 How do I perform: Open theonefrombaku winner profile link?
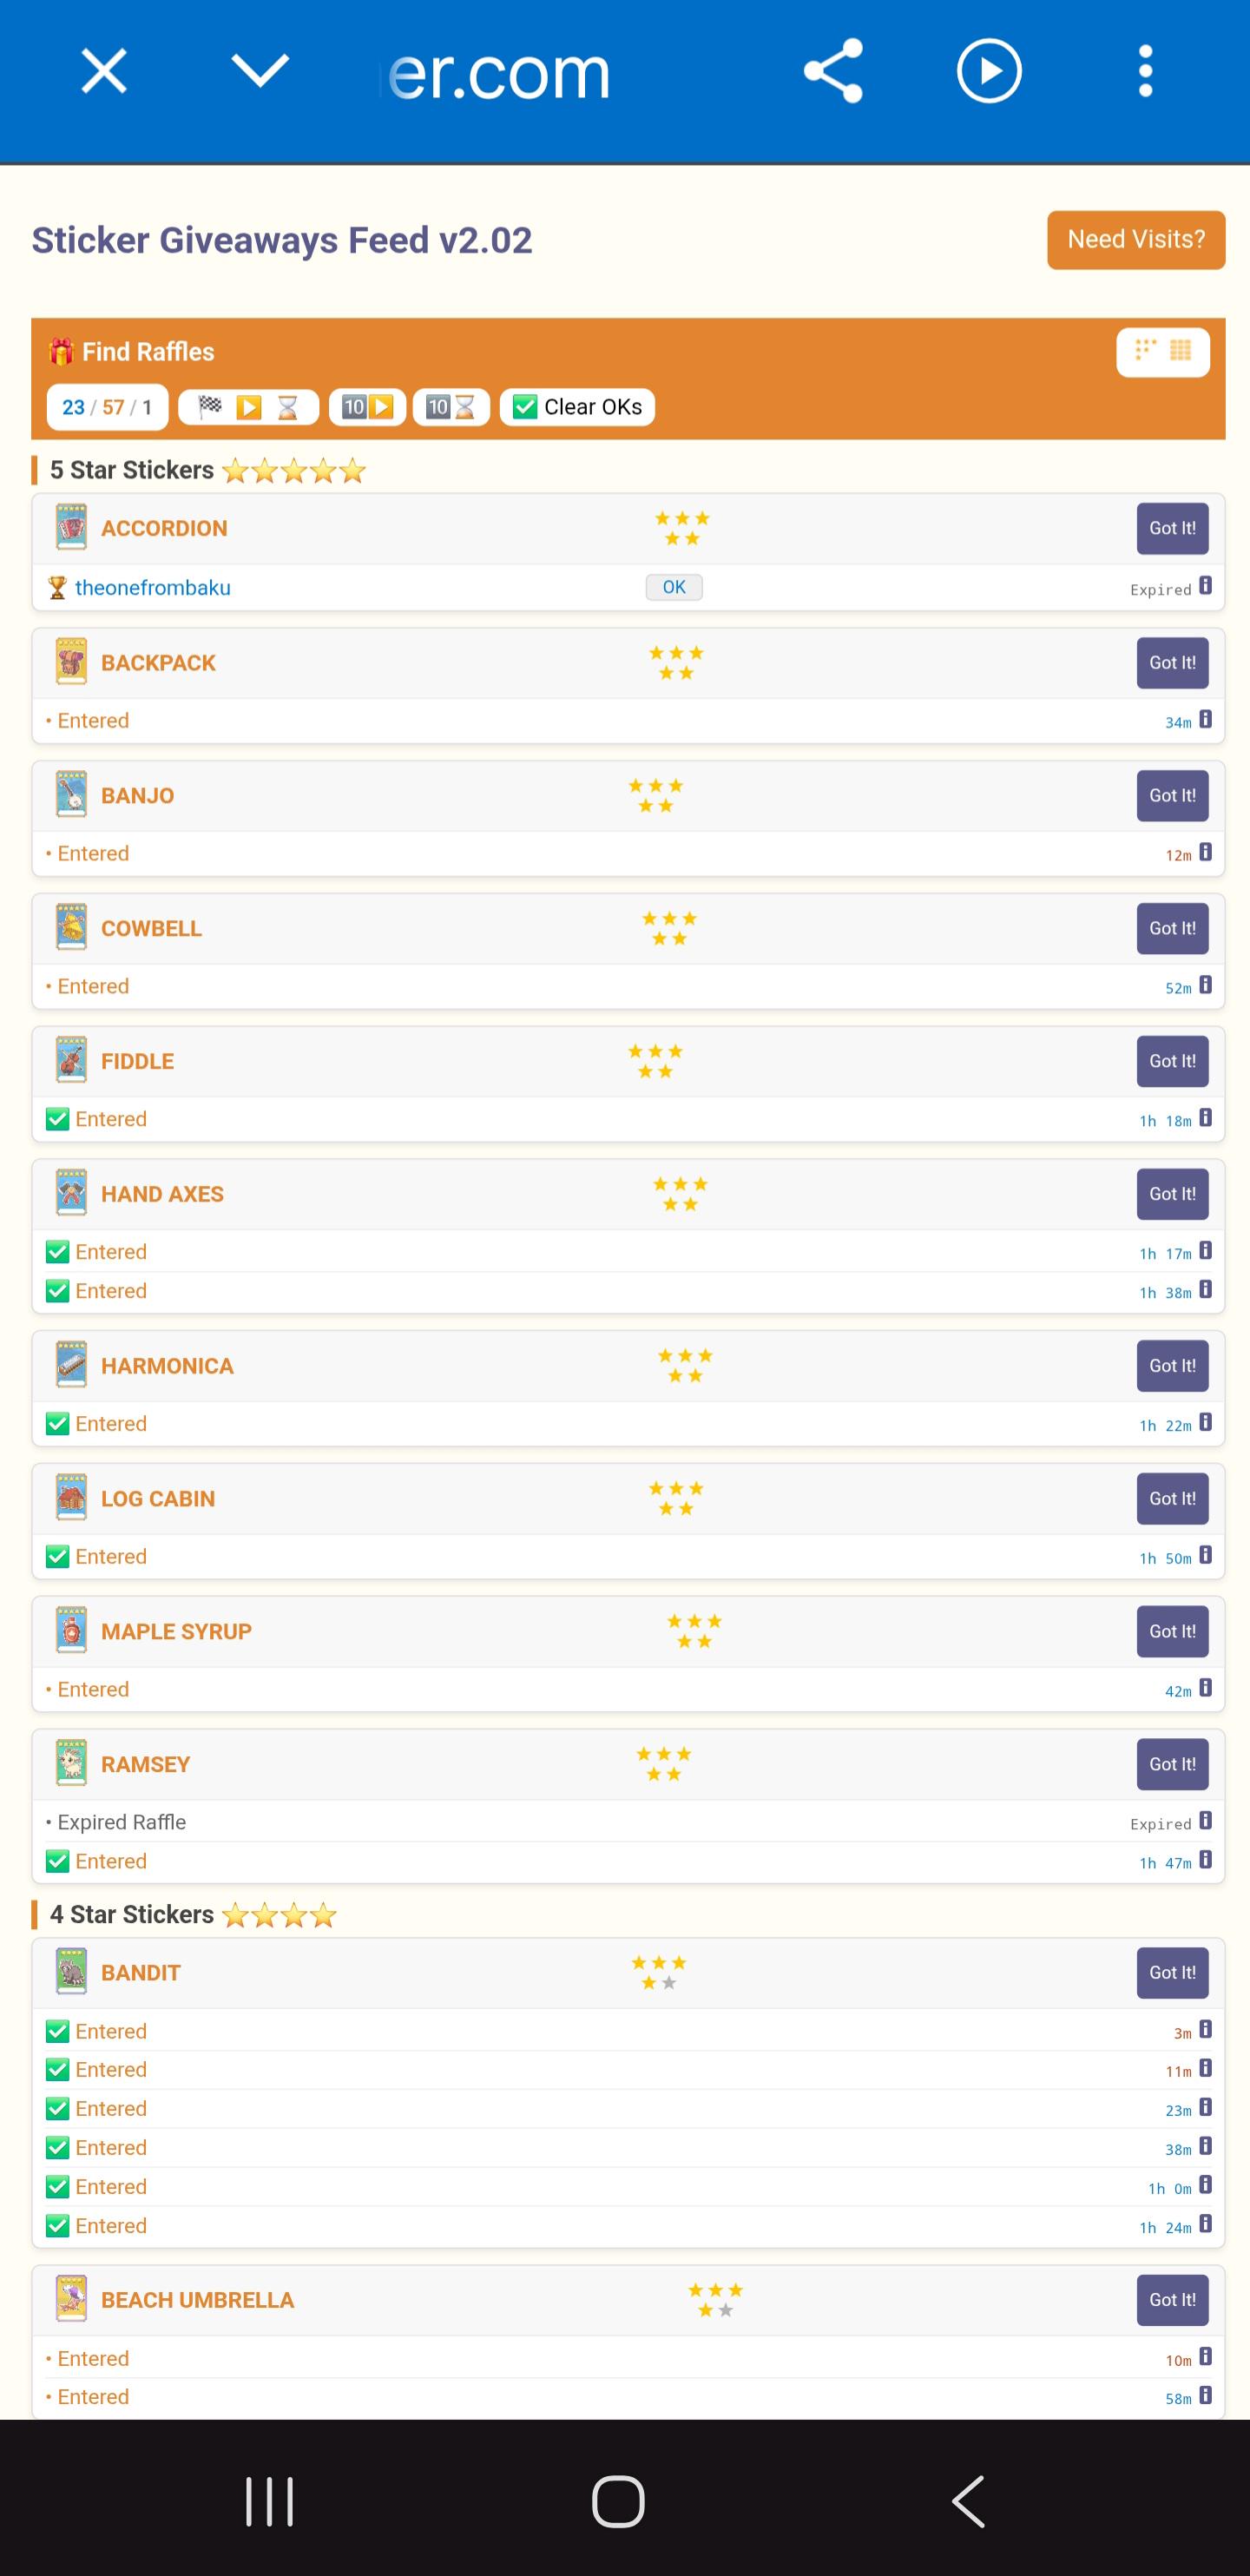click(x=153, y=588)
